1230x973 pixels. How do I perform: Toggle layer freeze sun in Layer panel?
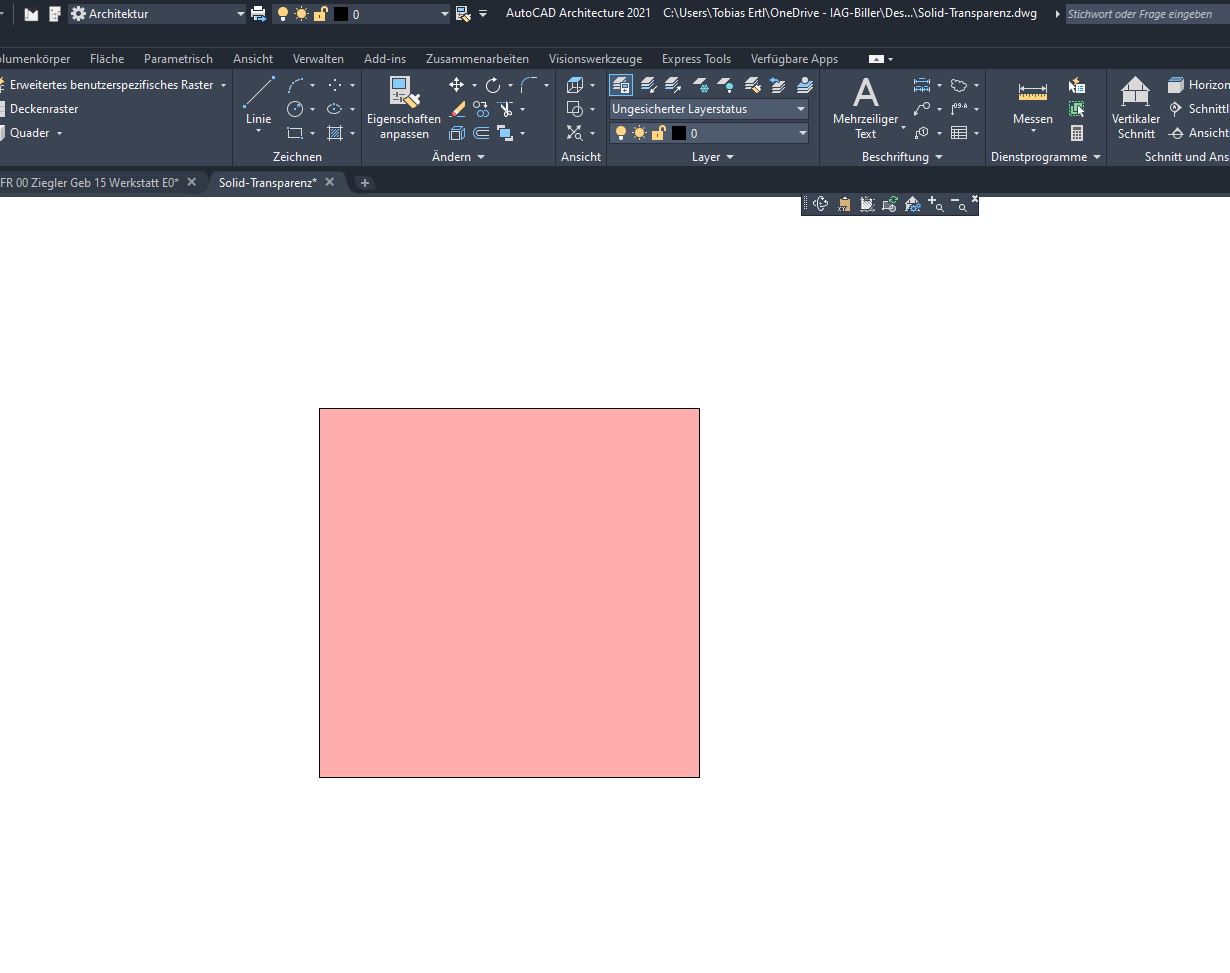[x=639, y=133]
